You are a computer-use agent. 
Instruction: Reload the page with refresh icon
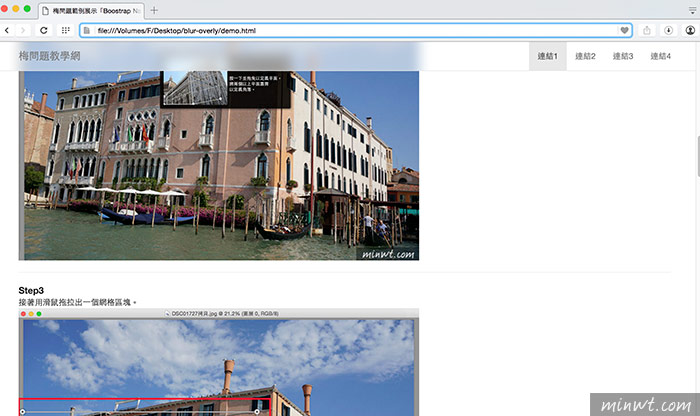pyautogui.click(x=43, y=30)
